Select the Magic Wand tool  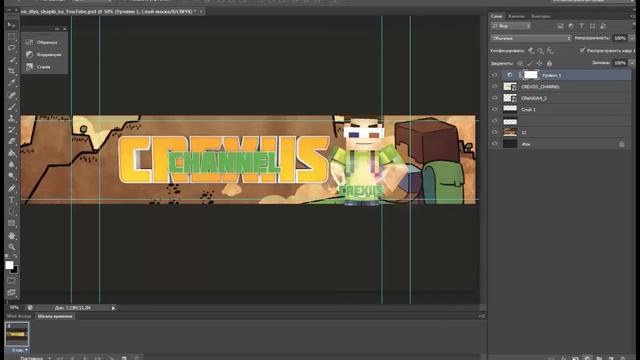[12, 60]
